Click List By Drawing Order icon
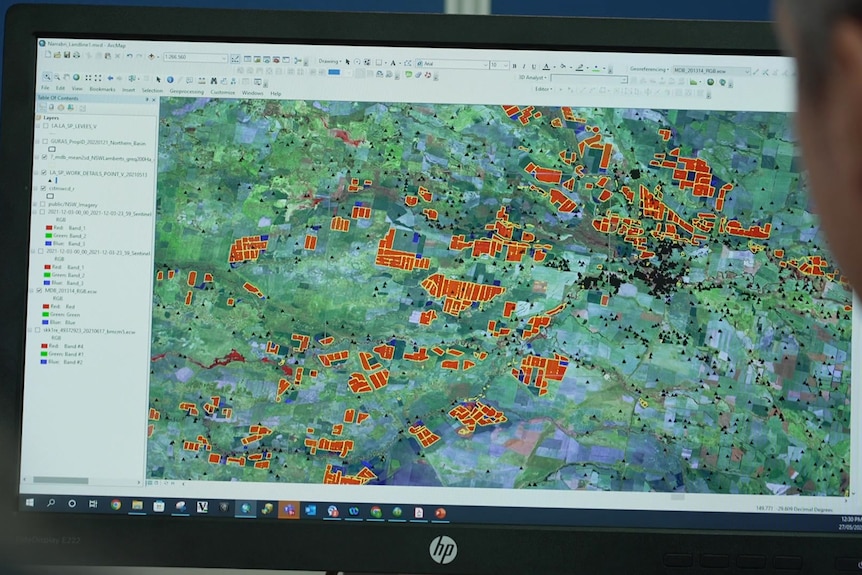This screenshot has width=862, height=575. [42, 107]
